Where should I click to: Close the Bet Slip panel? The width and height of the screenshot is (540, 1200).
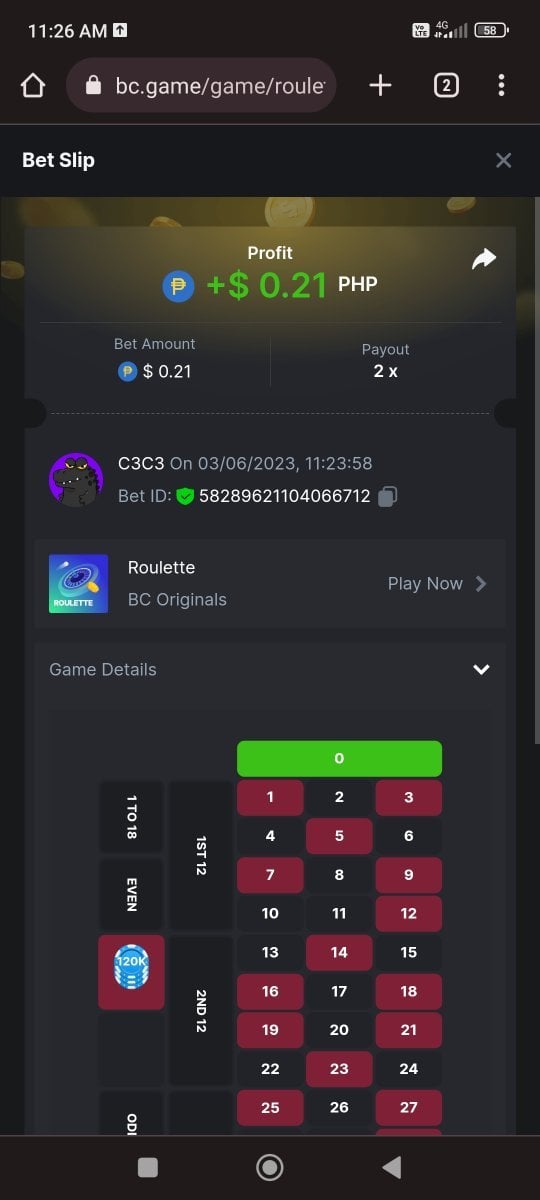pos(503,160)
